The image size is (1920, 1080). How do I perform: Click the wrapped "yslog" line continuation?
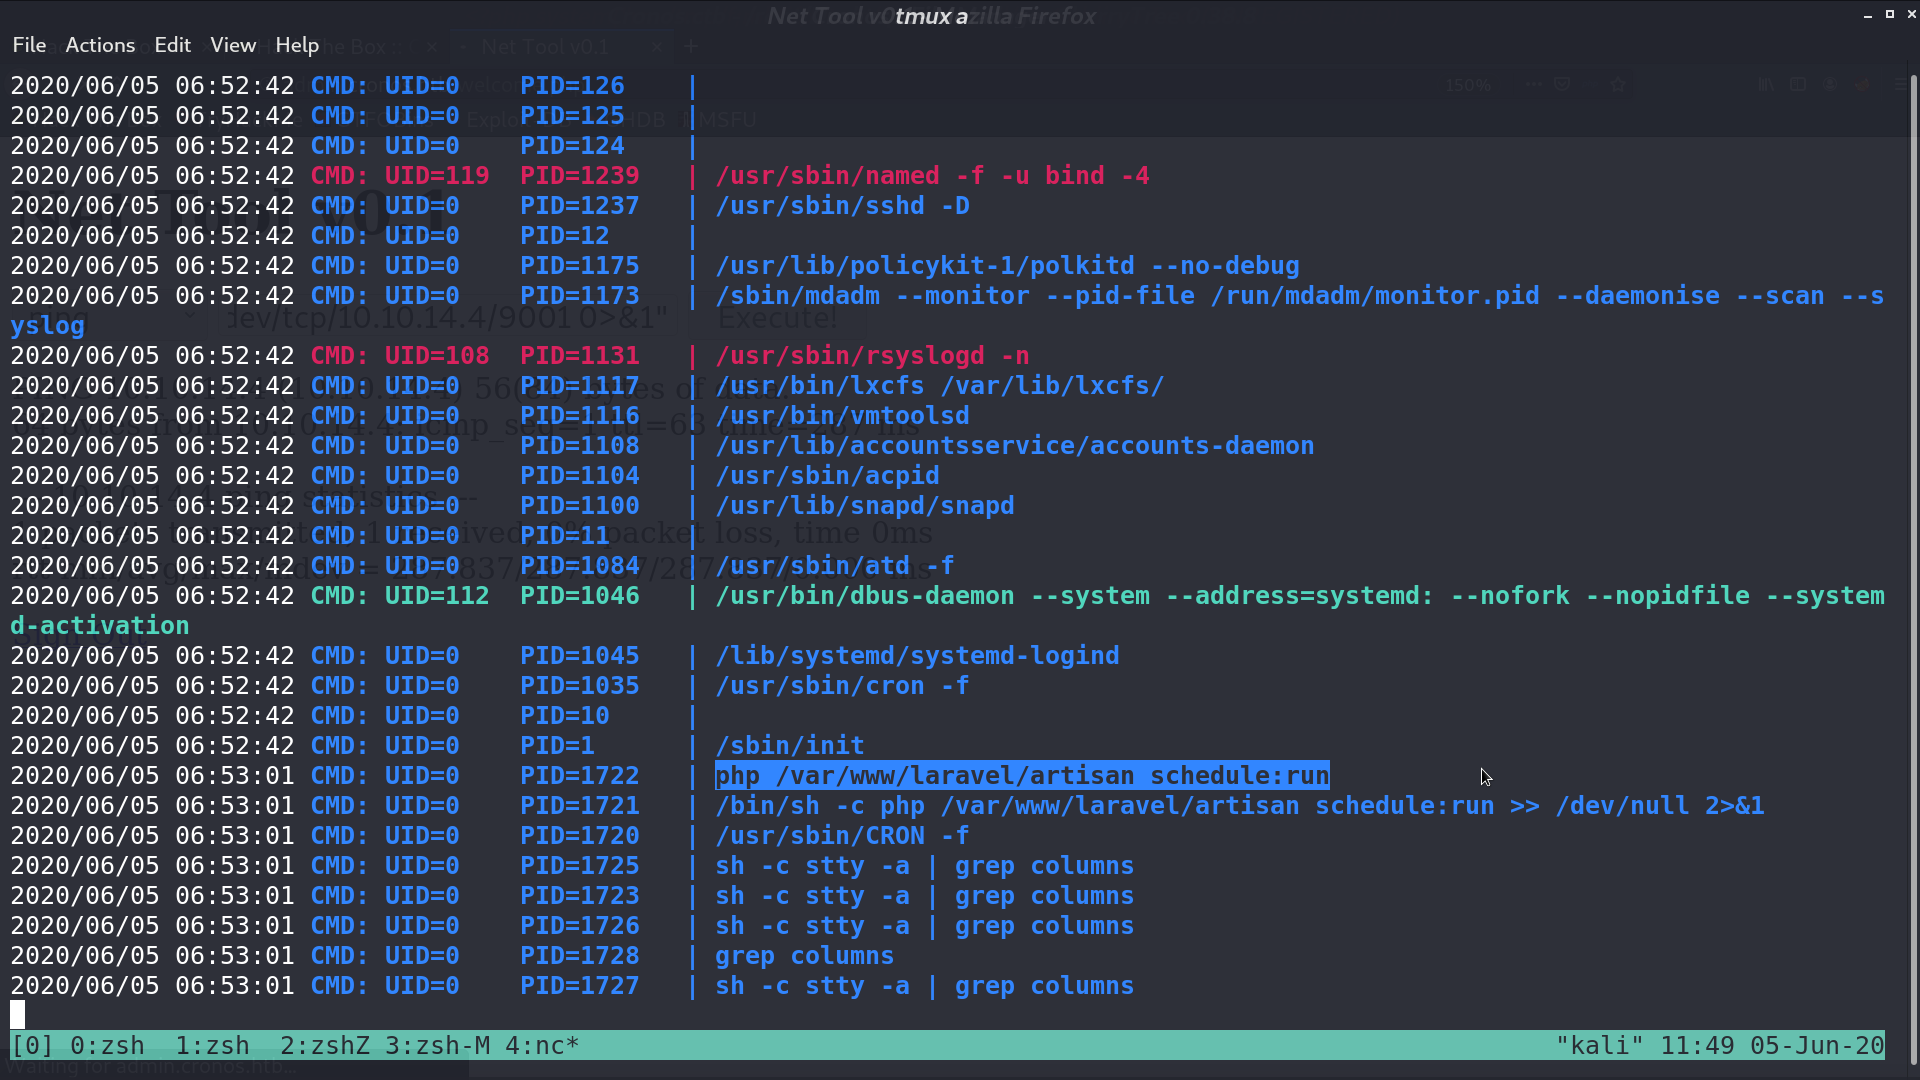(x=47, y=326)
